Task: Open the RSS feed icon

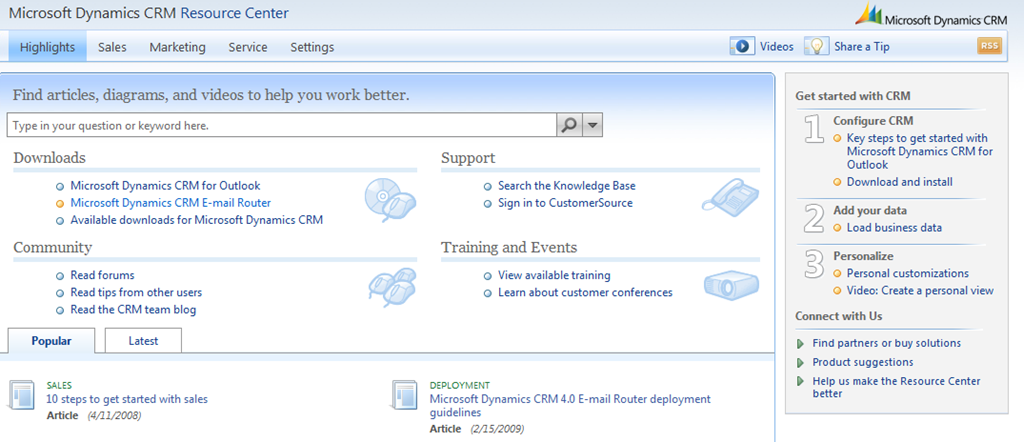Action: [989, 46]
